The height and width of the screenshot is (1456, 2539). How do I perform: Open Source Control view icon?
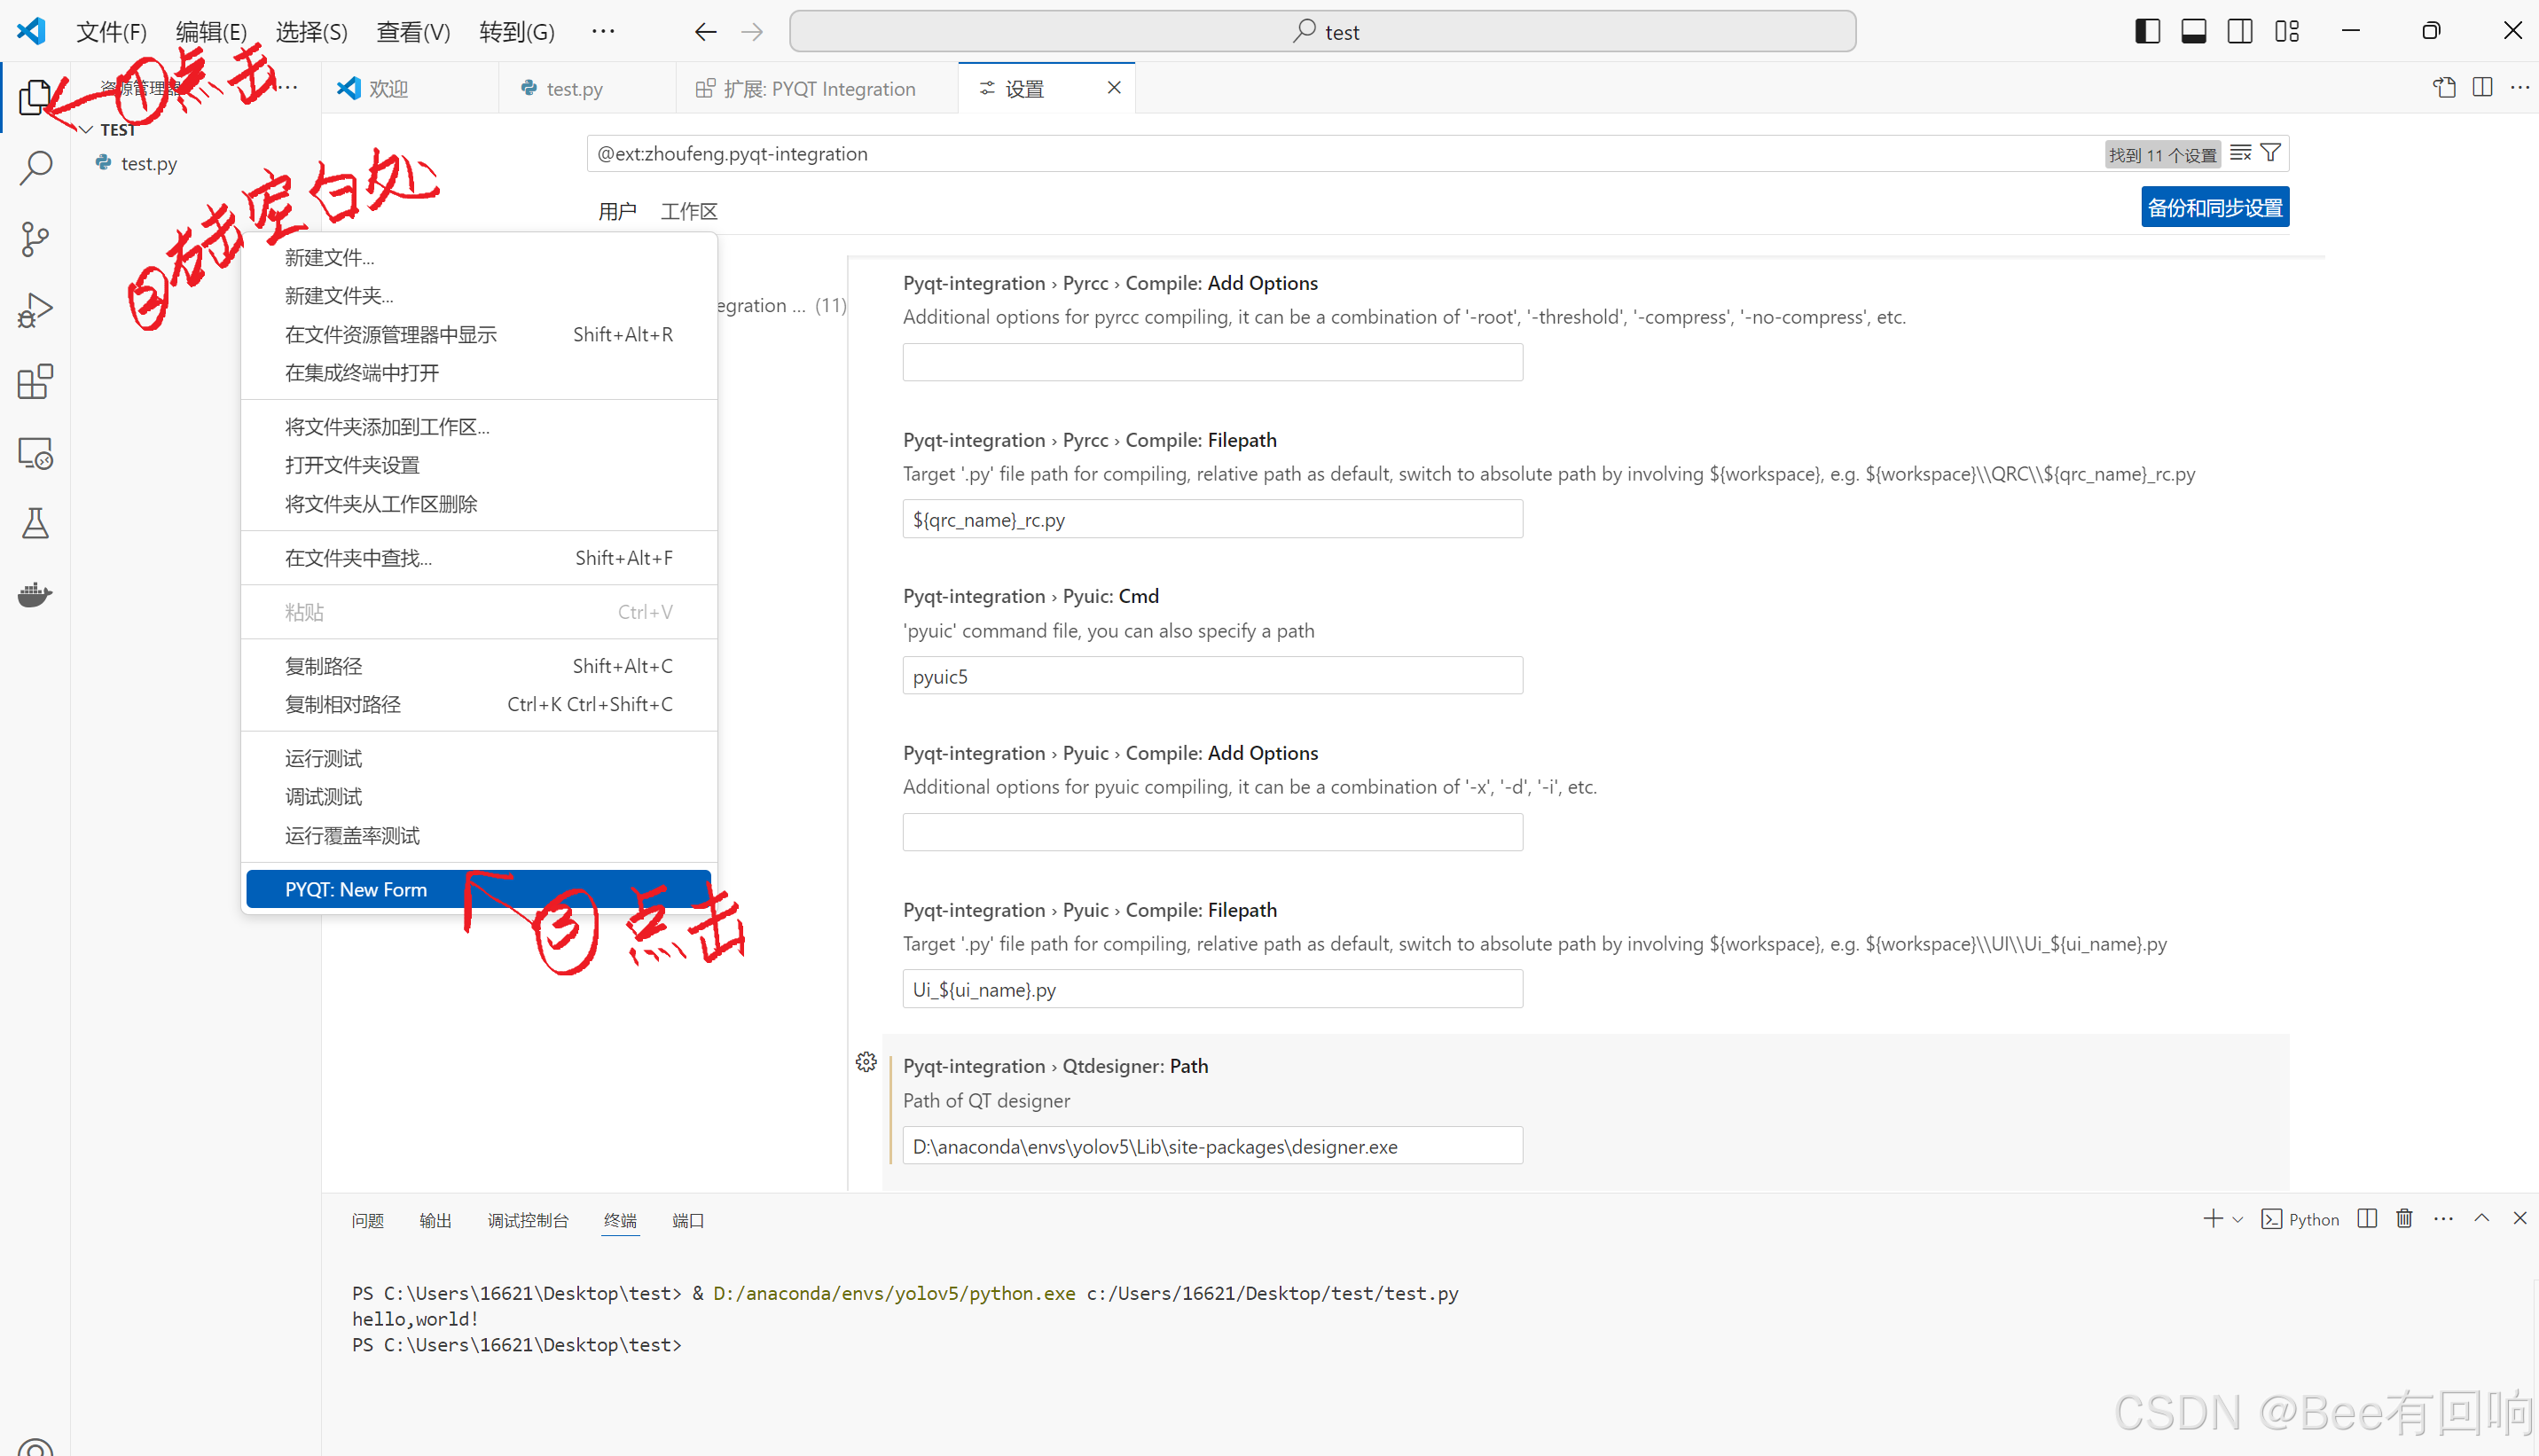pyautogui.click(x=35, y=239)
